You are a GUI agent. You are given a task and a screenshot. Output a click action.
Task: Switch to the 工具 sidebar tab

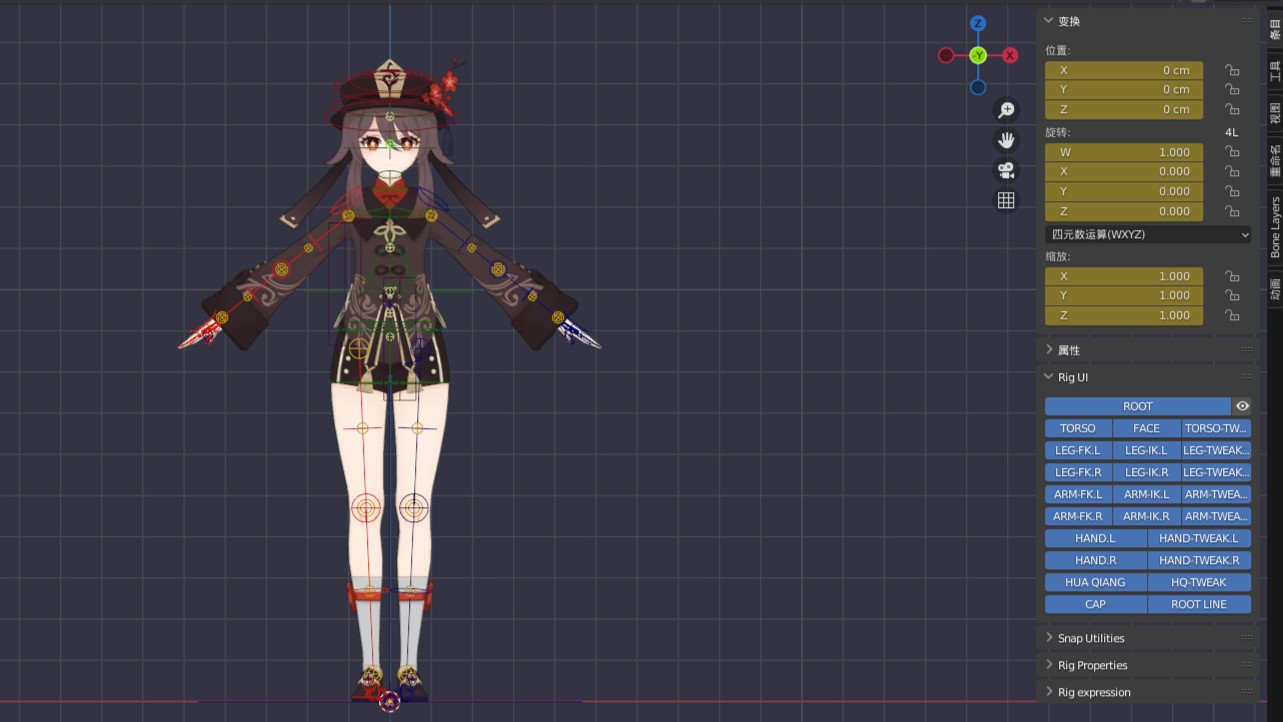[1275, 70]
